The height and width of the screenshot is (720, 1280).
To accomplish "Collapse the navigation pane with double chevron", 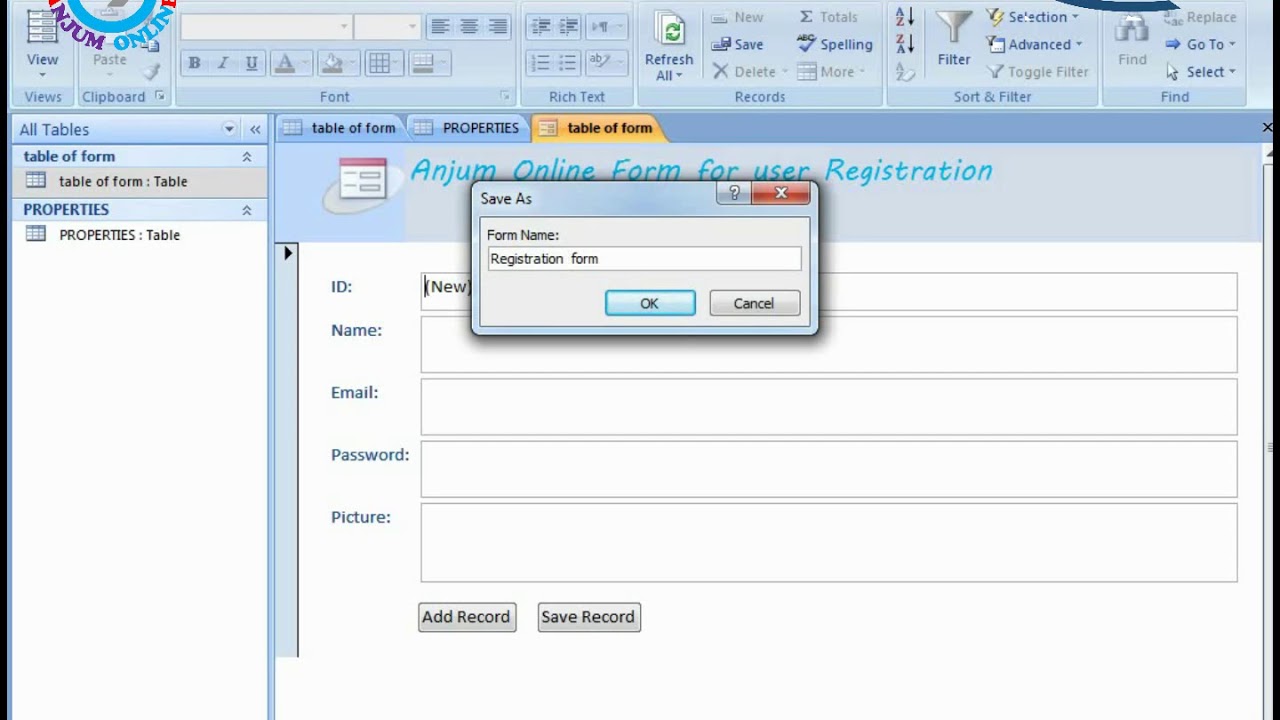I will point(255,129).
